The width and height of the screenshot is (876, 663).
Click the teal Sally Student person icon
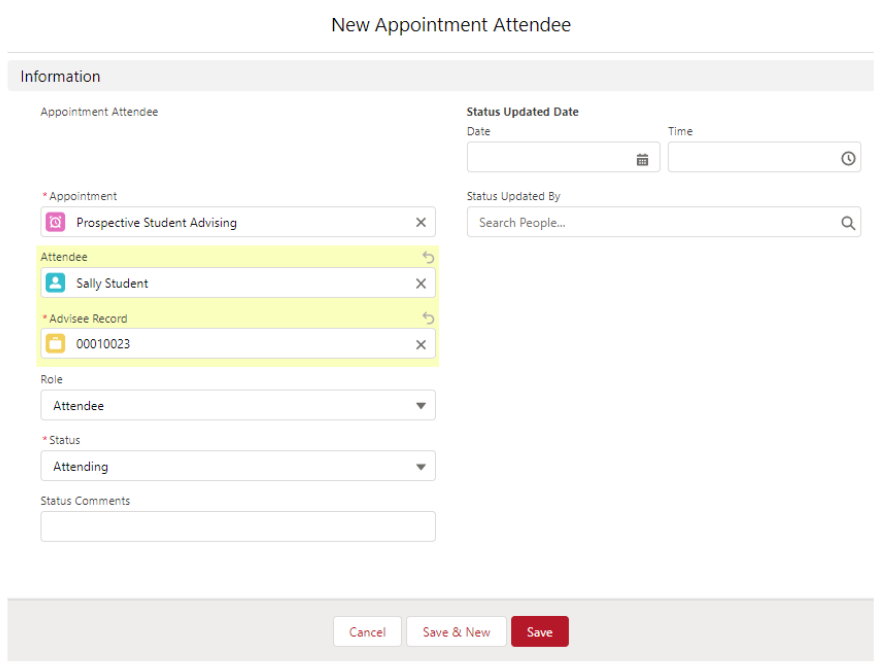[x=55, y=283]
